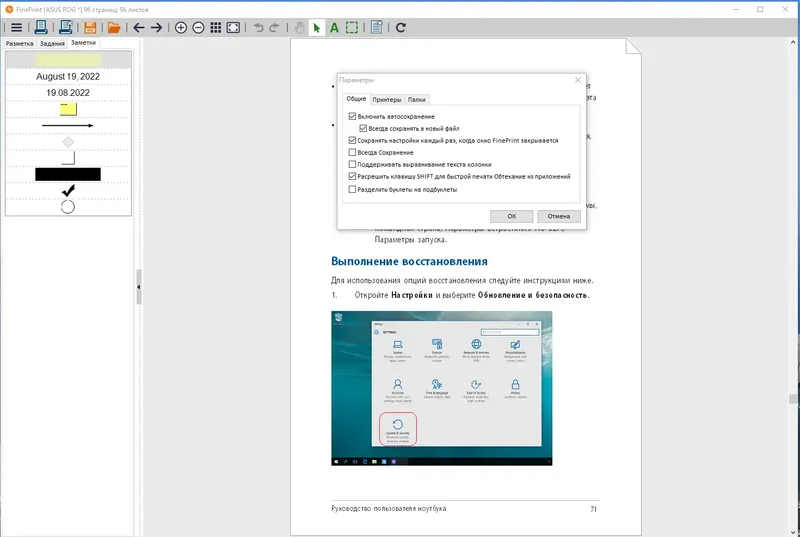Go to previous page arrow
This screenshot has height=537, width=800.
click(x=139, y=28)
